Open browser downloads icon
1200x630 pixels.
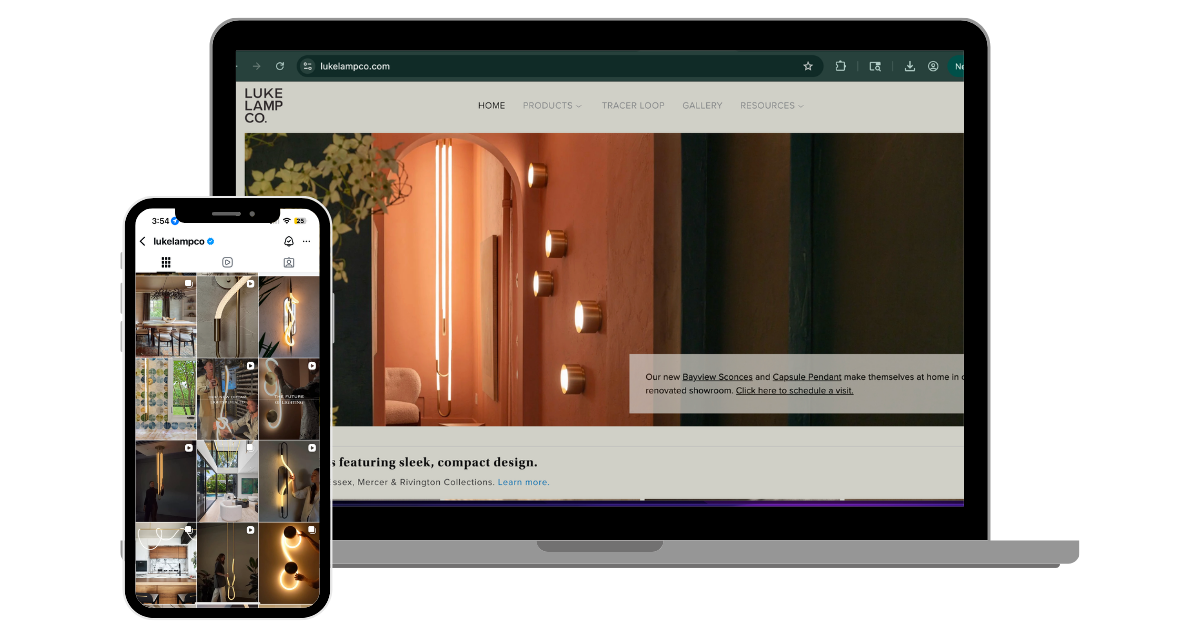(x=910, y=66)
